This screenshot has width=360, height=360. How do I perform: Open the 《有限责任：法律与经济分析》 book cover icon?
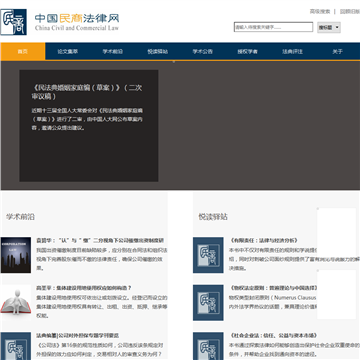(x=208, y=255)
